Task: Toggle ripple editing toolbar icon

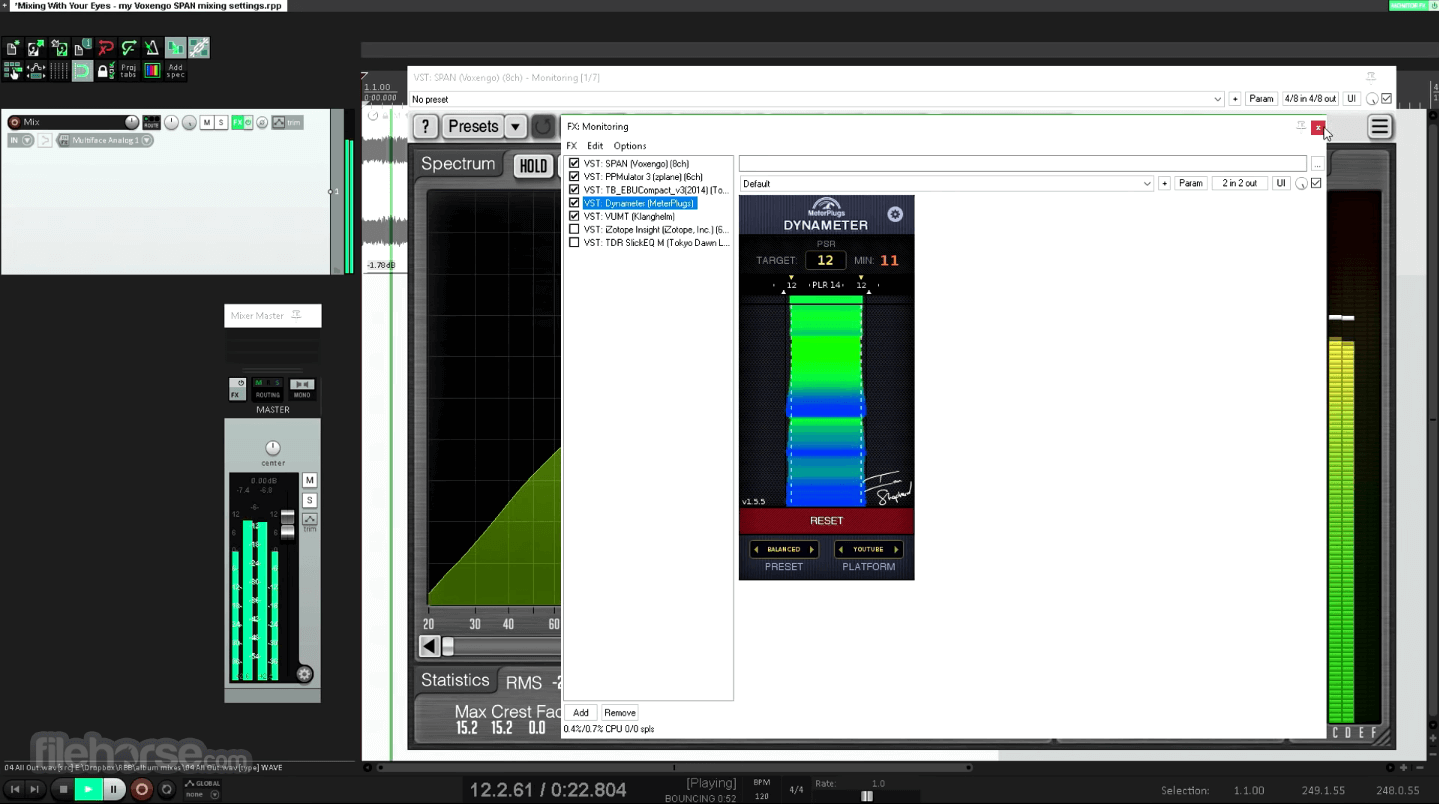Action: [x=13, y=71]
